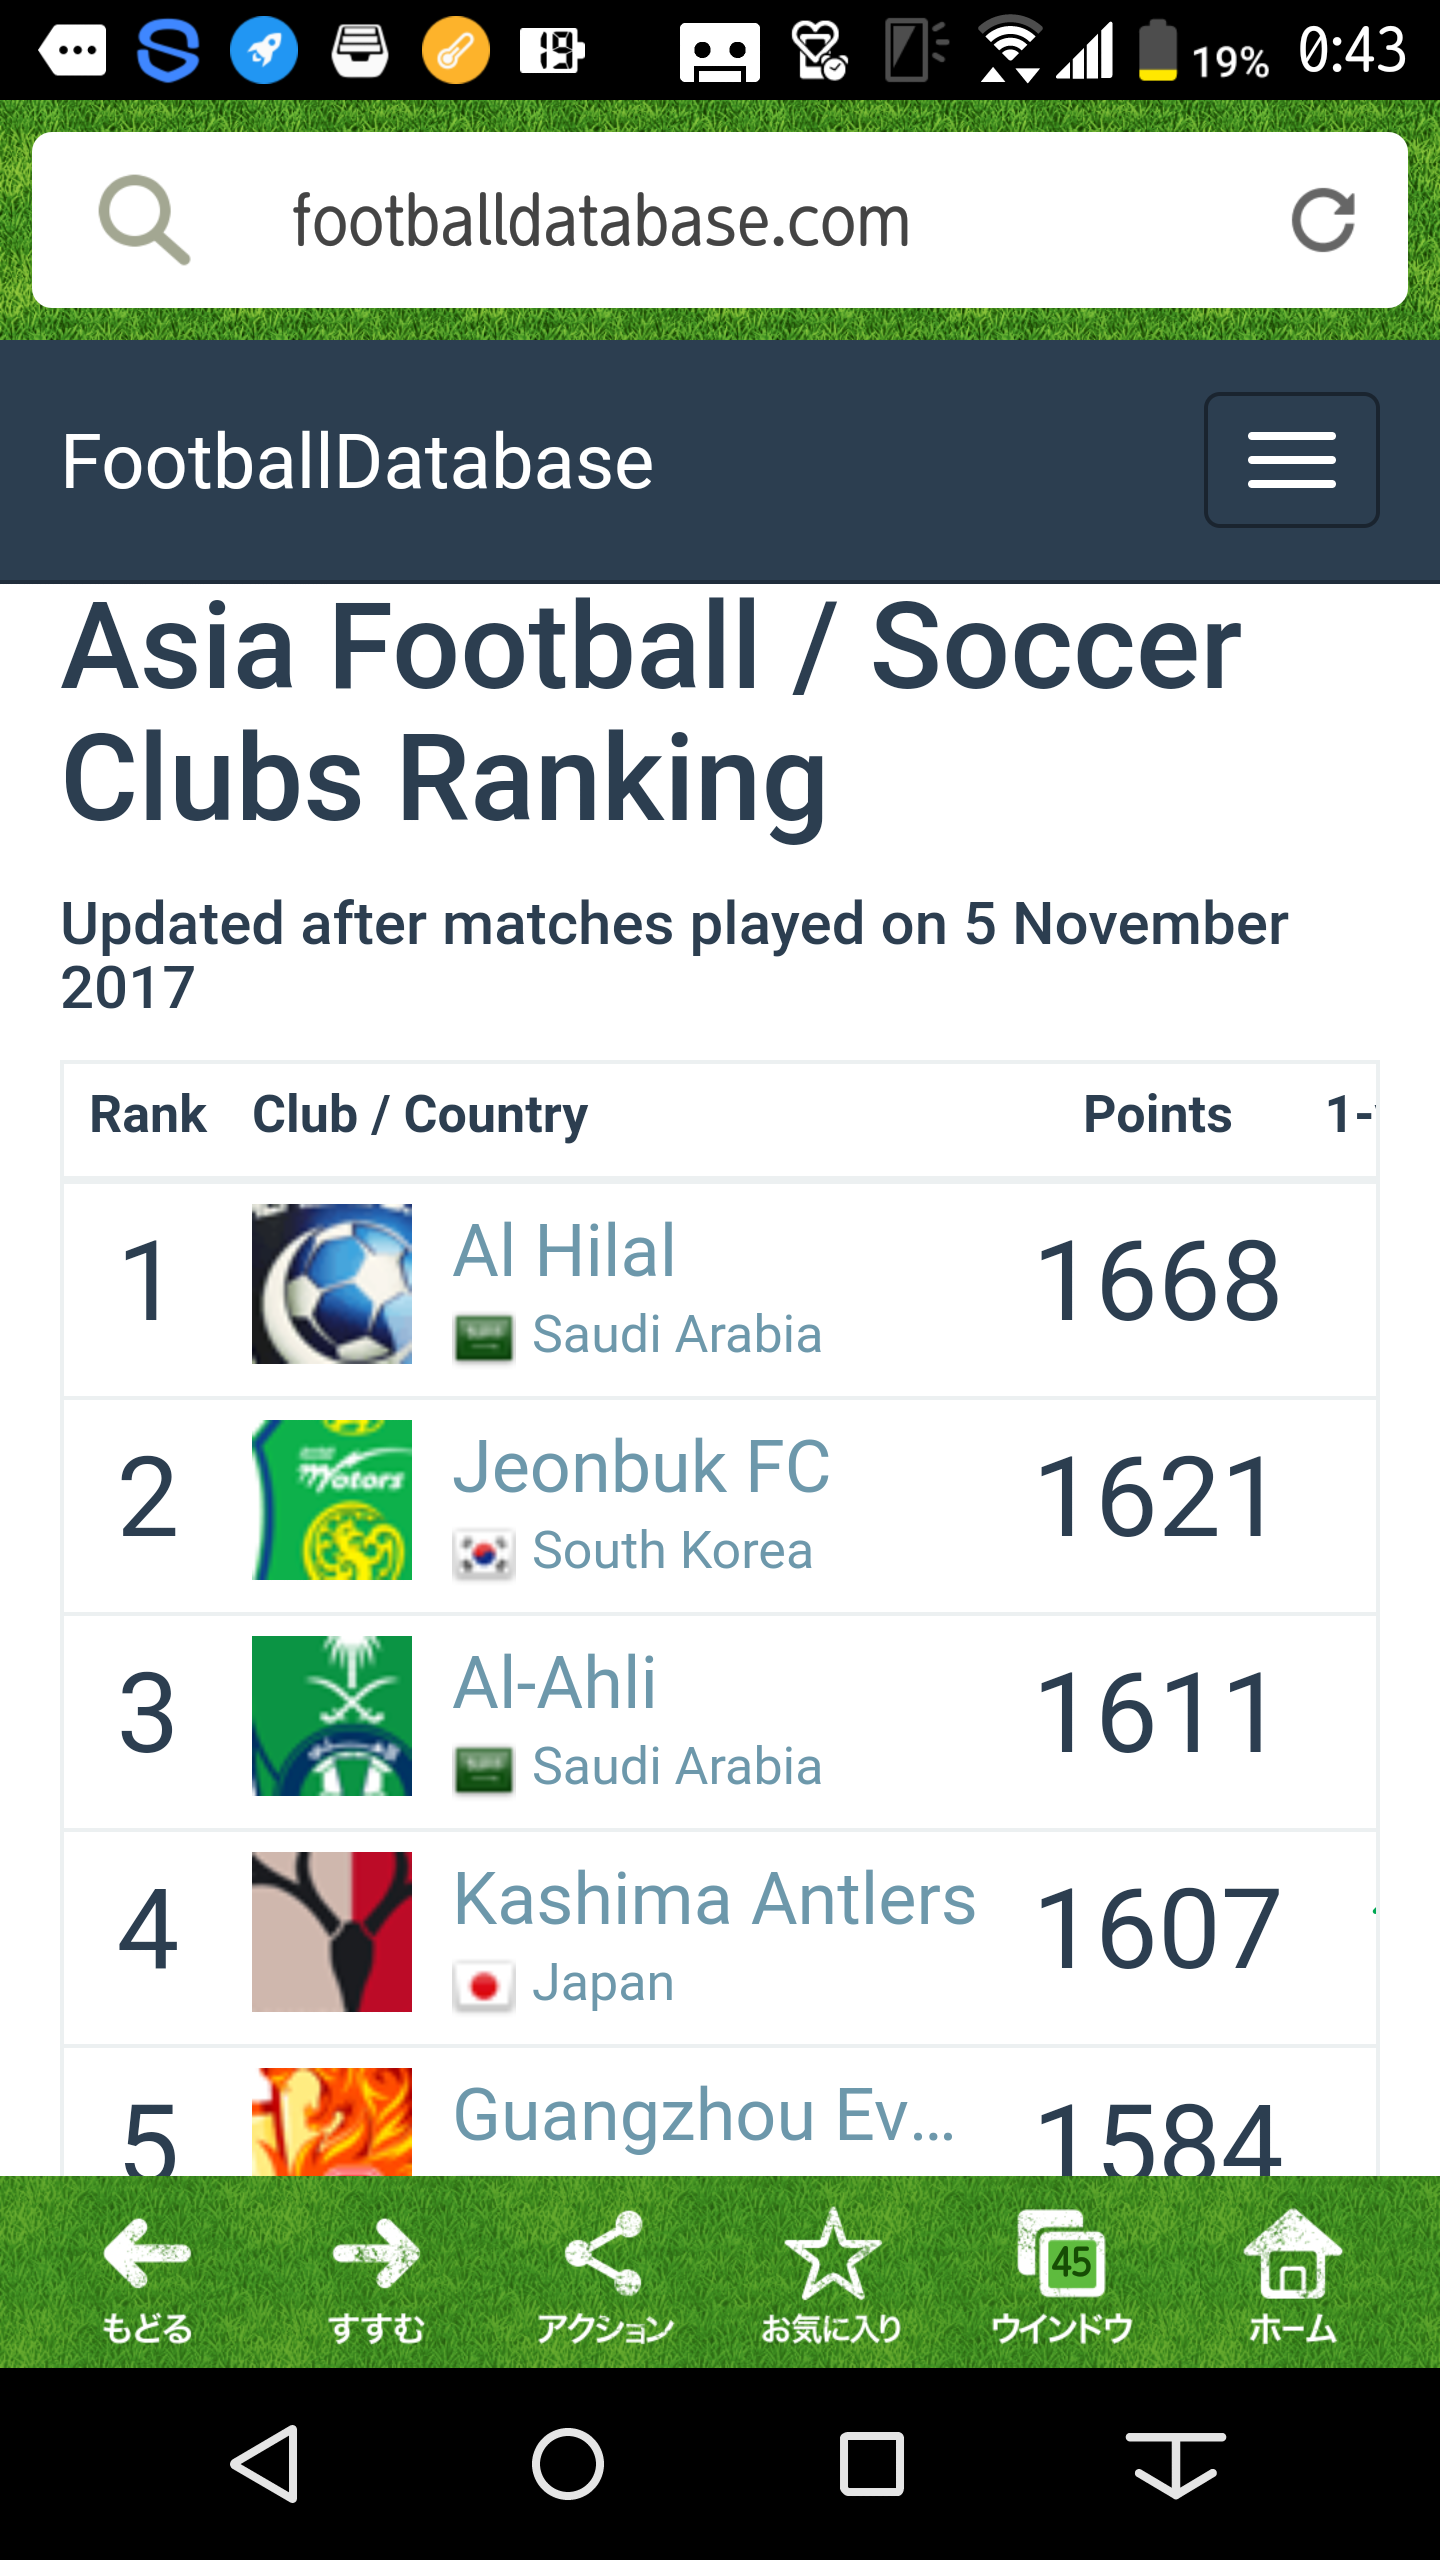Open the hamburger navigation menu
The height and width of the screenshot is (2560, 1440).
click(x=1291, y=460)
